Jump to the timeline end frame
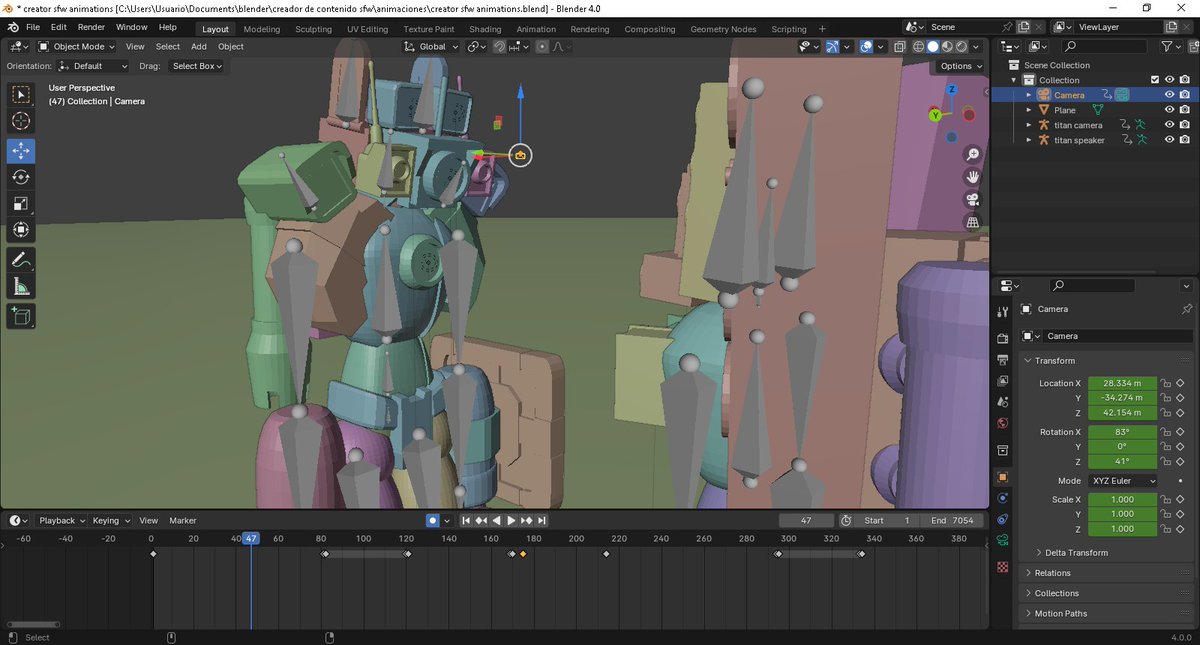 541,520
